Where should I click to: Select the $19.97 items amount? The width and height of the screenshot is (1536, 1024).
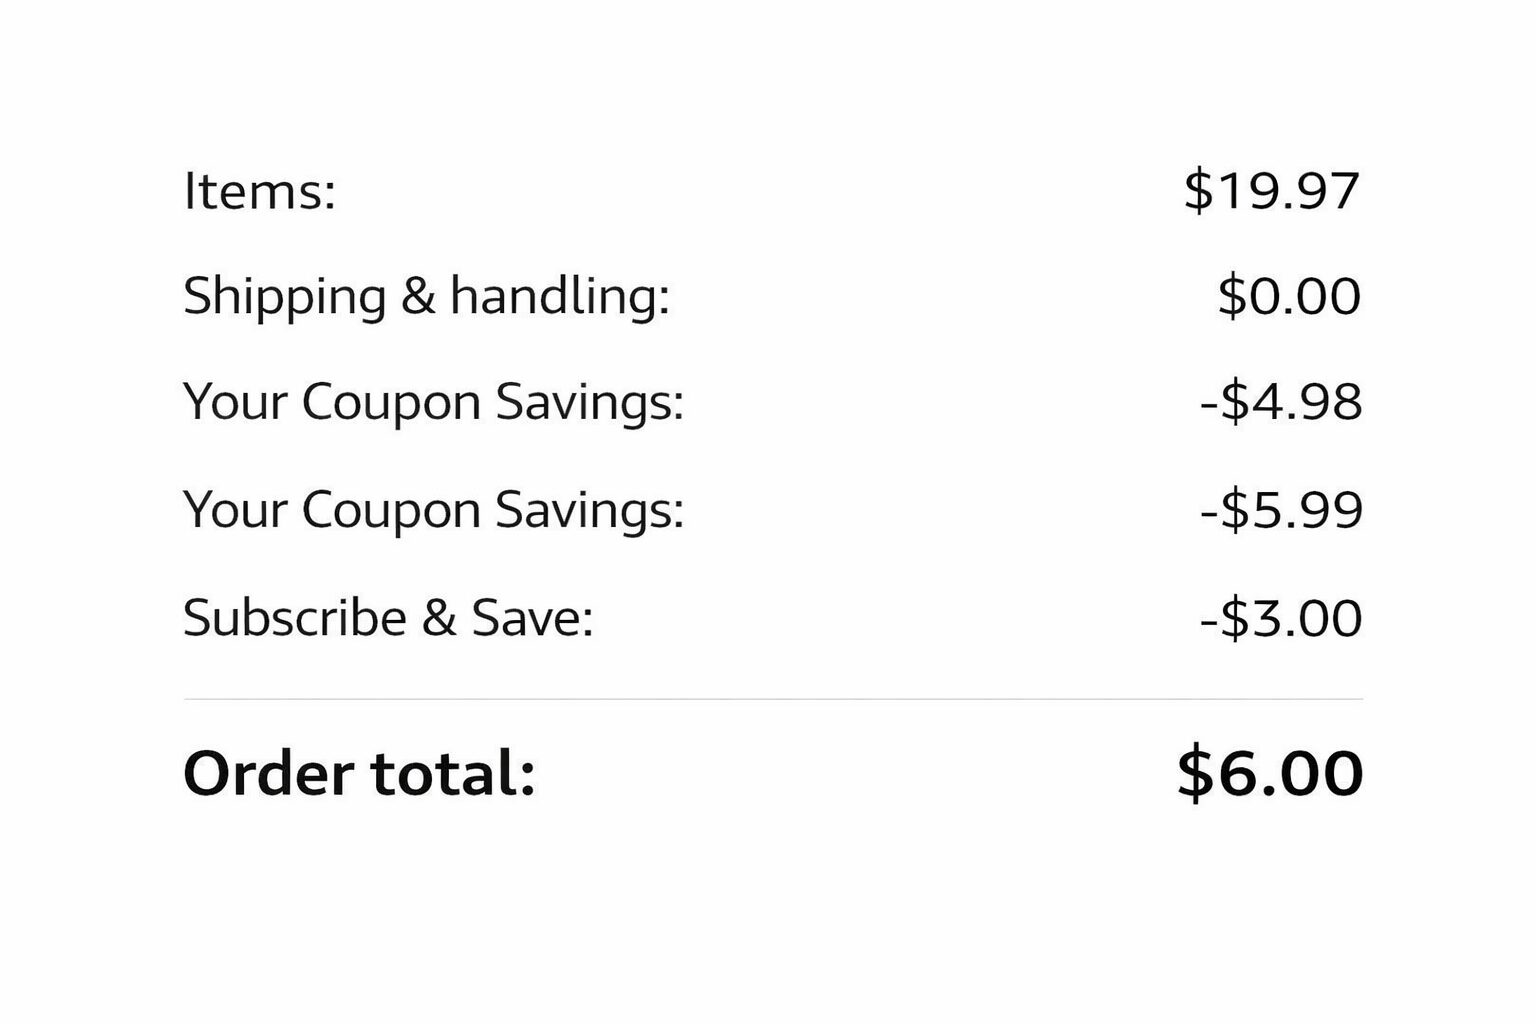(1271, 190)
